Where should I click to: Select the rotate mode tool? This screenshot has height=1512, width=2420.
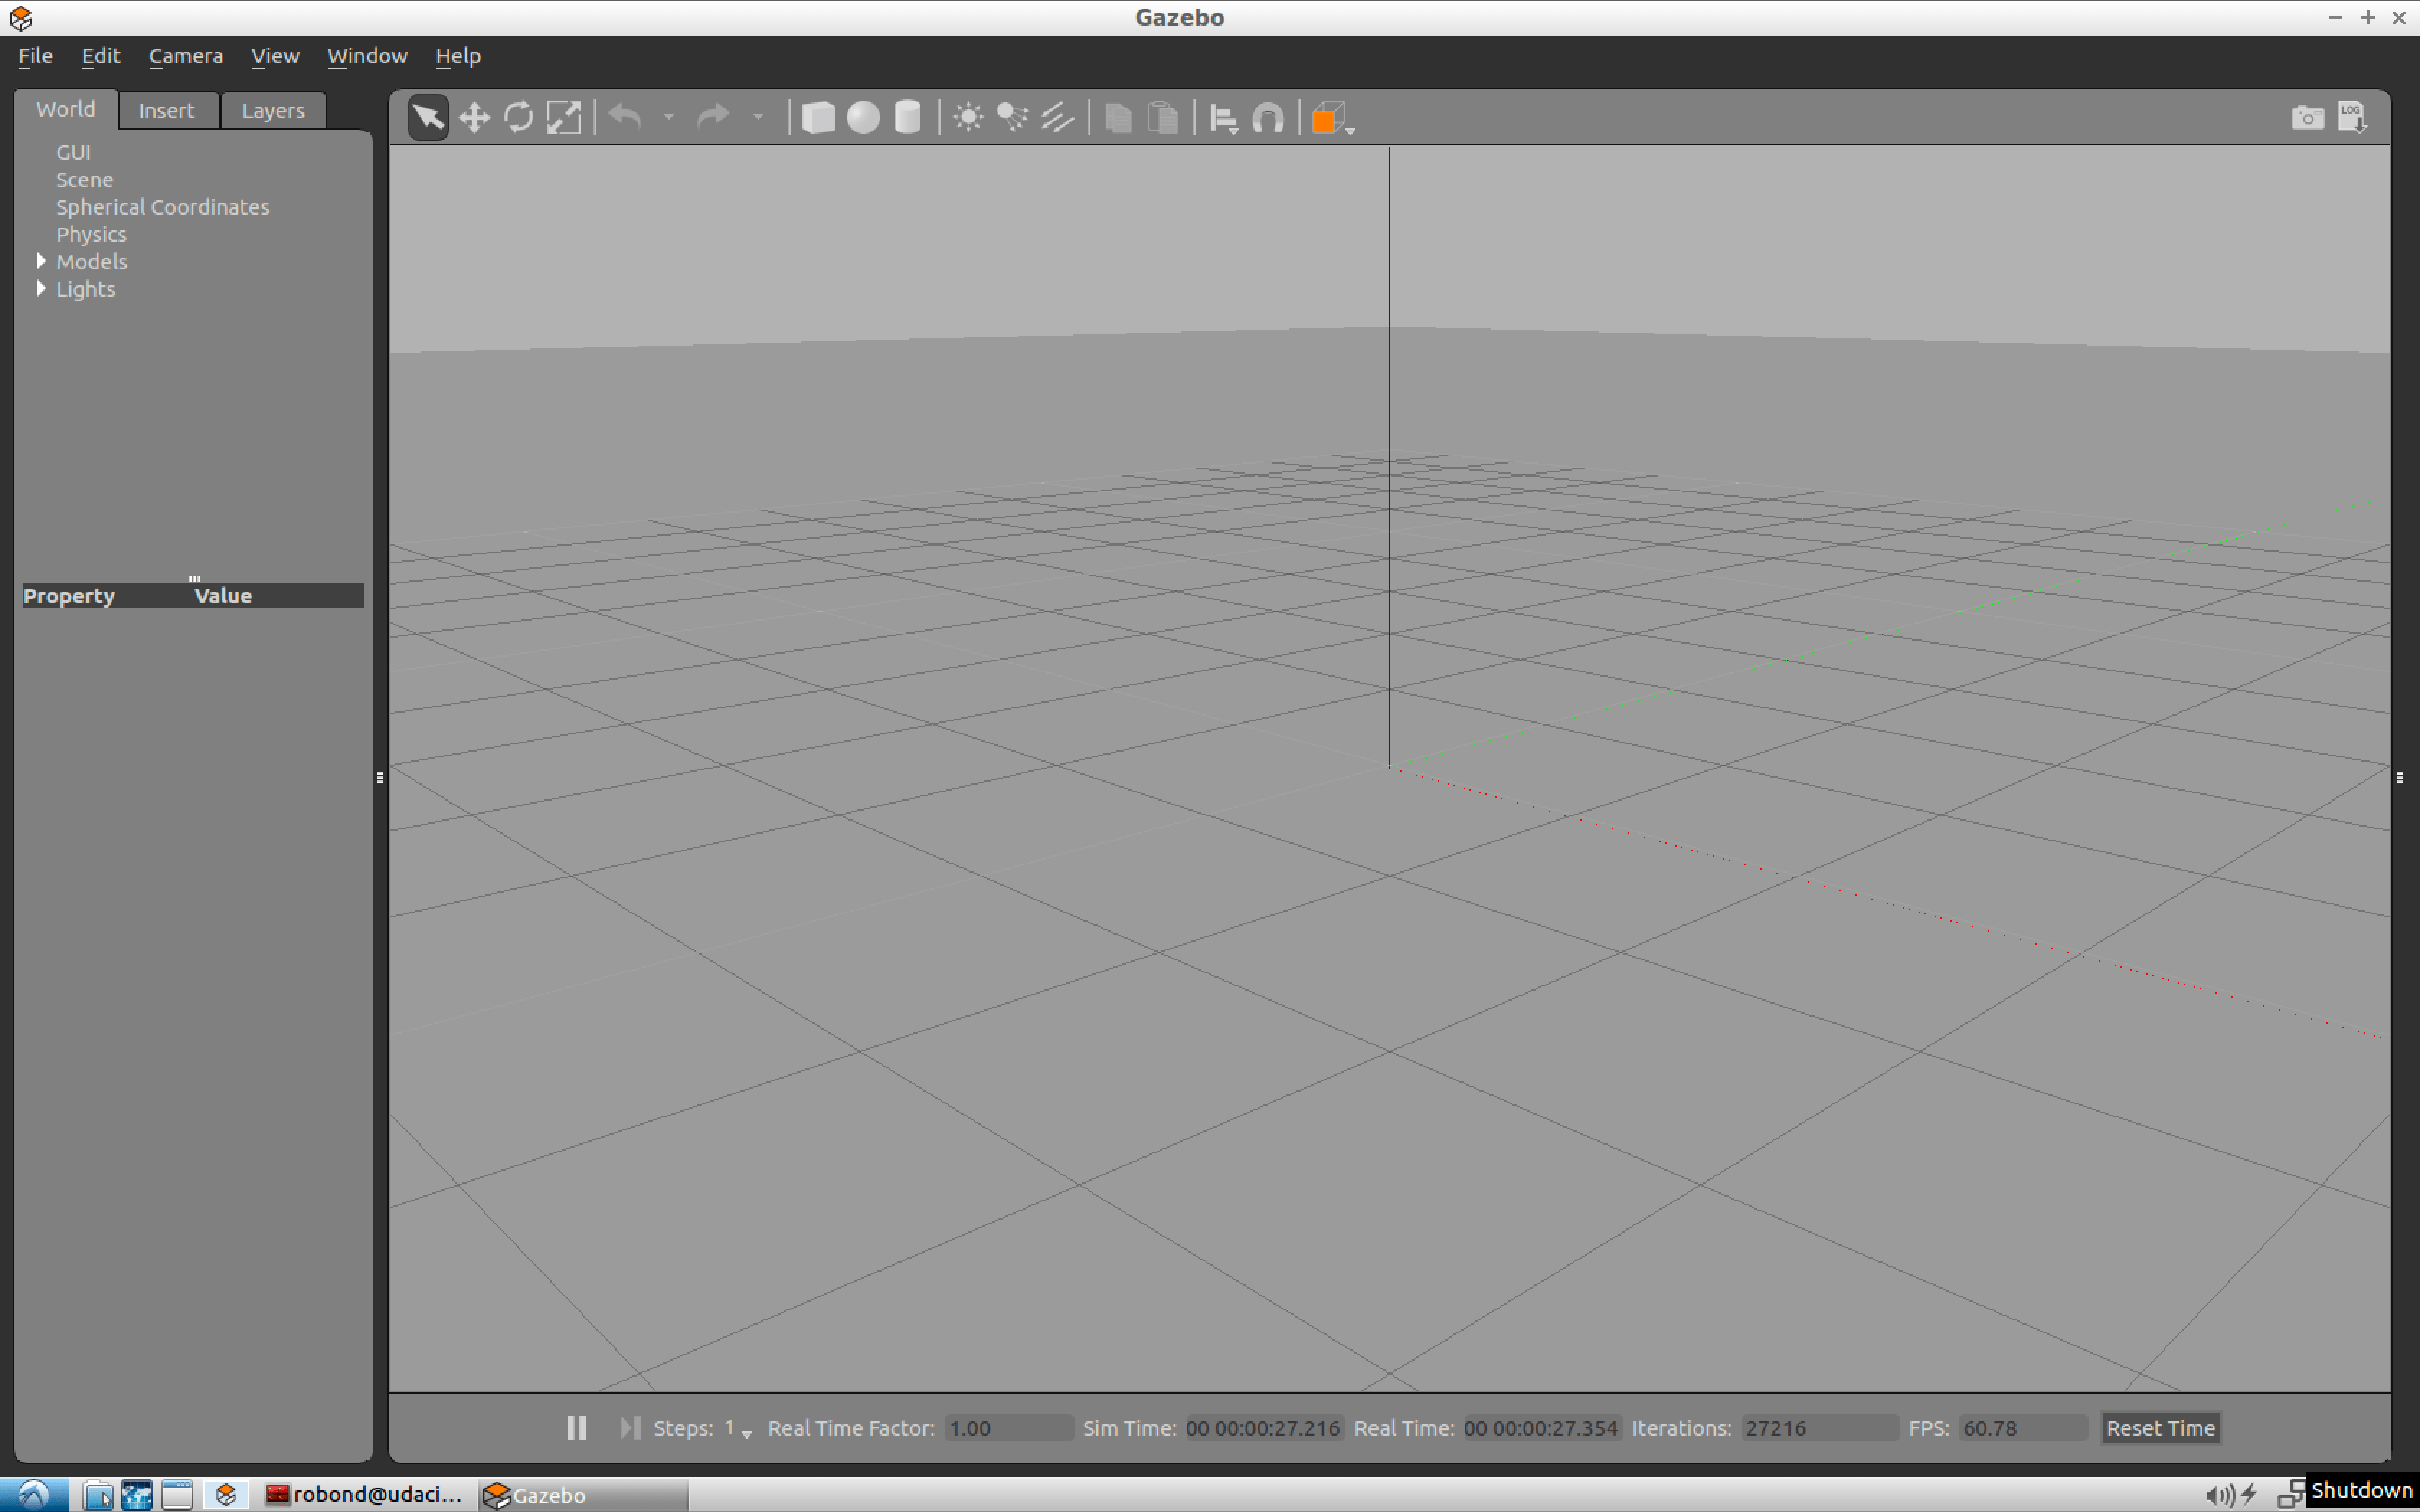pyautogui.click(x=519, y=118)
